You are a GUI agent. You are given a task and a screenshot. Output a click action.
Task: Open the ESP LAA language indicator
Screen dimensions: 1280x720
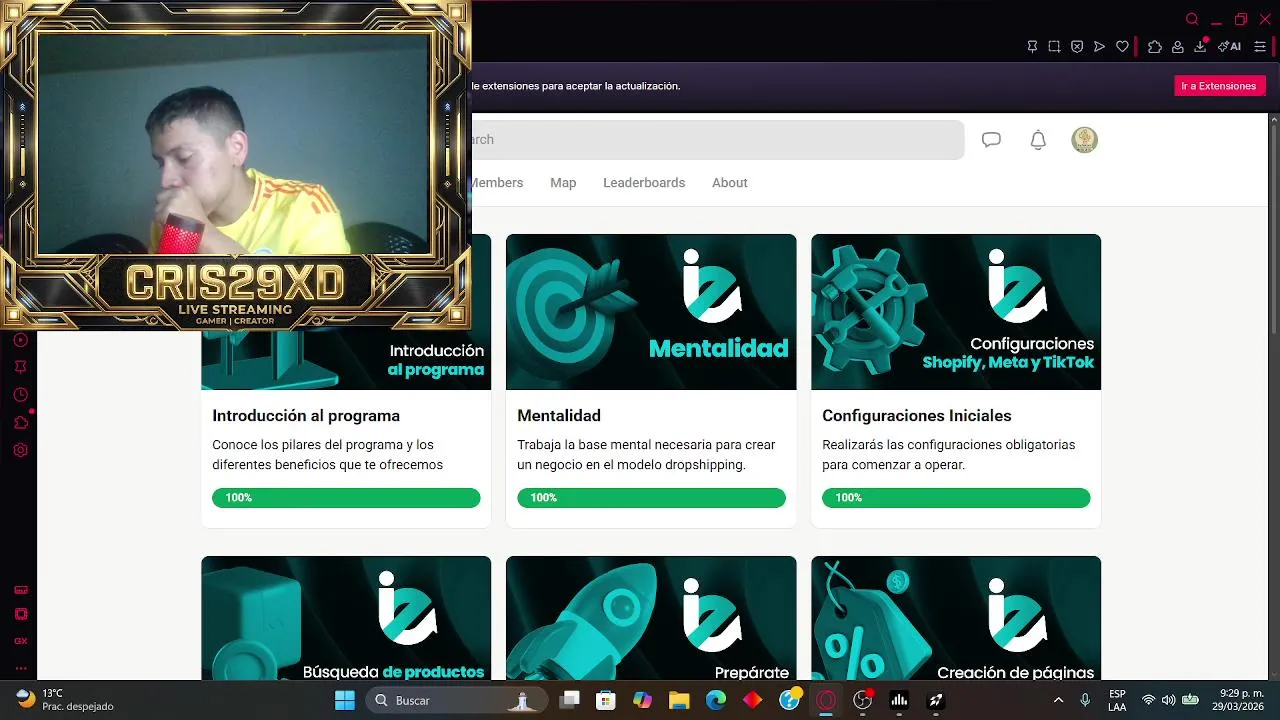pyautogui.click(x=1117, y=700)
